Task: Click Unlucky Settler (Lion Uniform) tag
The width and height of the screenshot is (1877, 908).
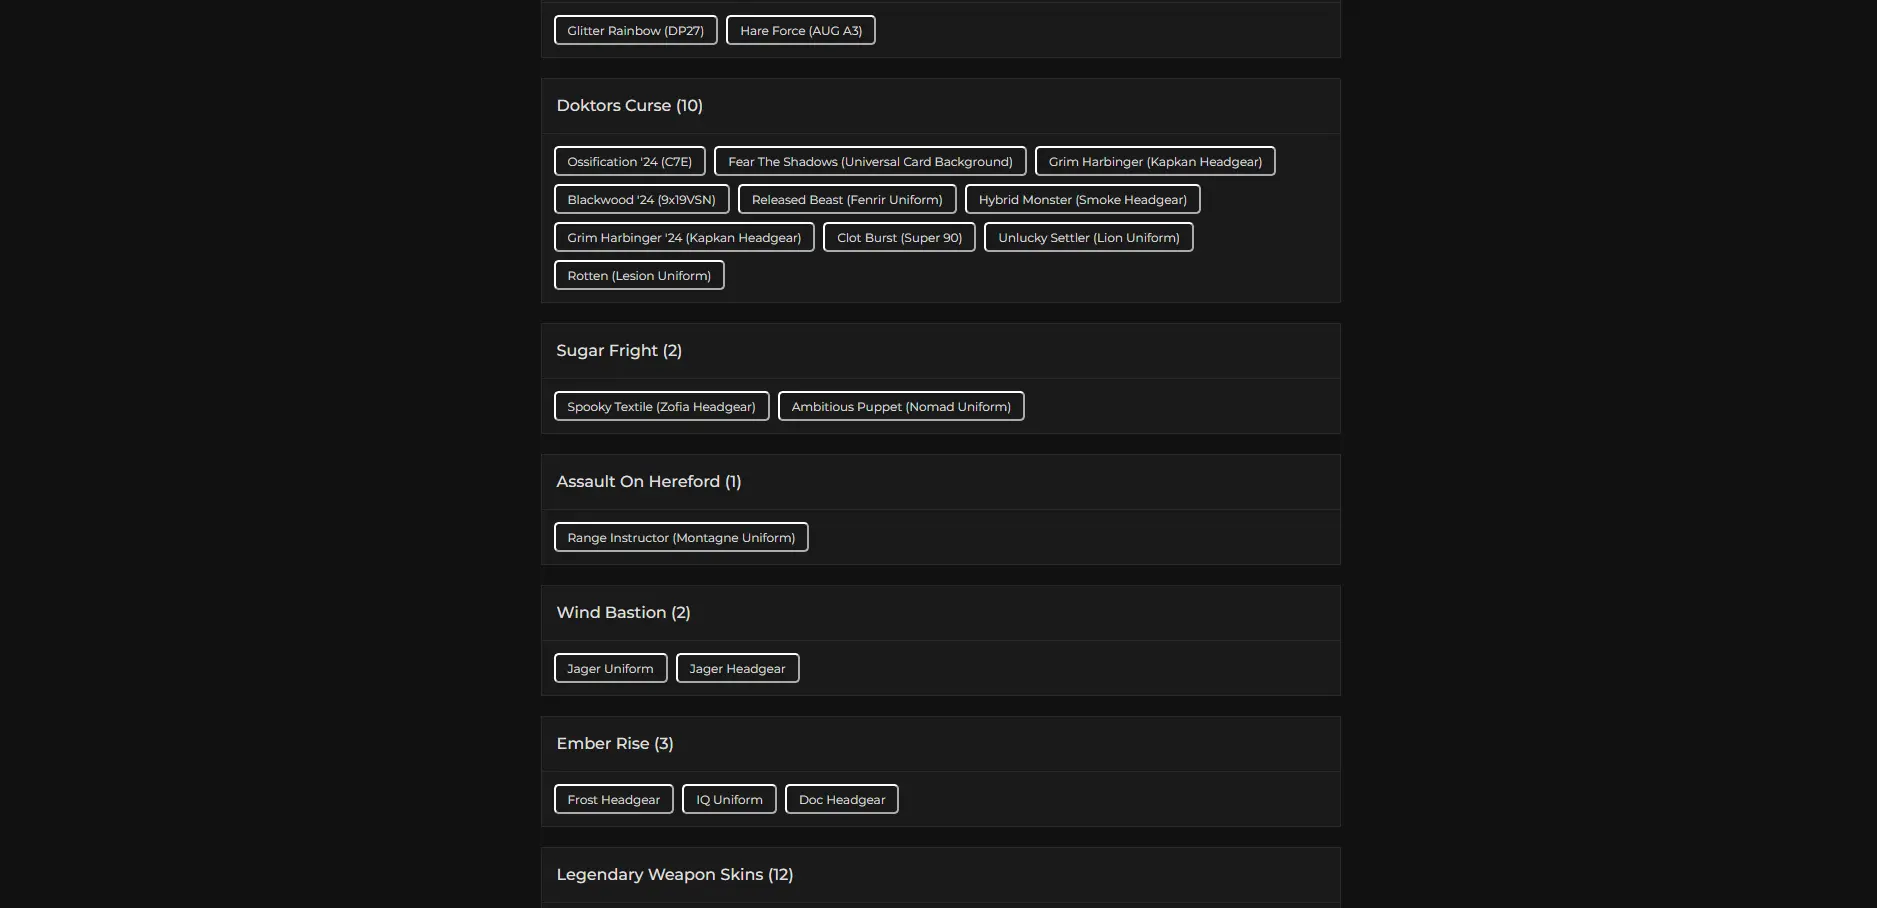Action: [x=1088, y=238]
